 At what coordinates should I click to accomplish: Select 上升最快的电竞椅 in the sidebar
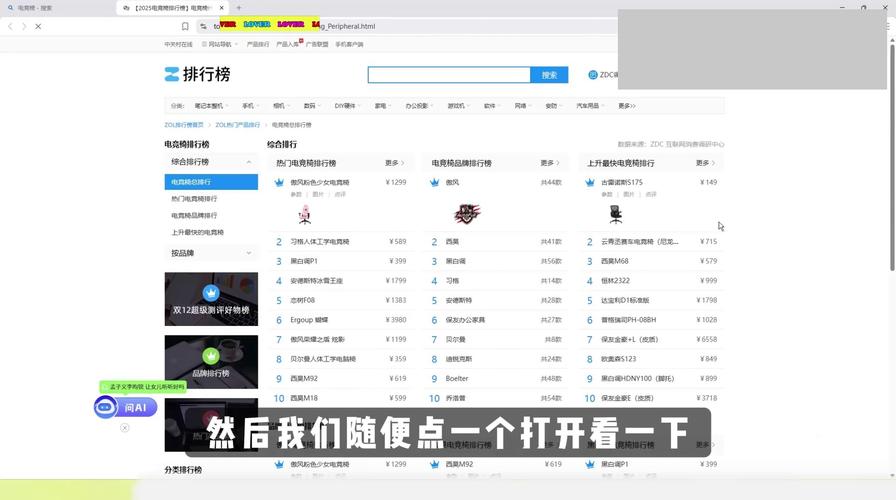(x=197, y=233)
